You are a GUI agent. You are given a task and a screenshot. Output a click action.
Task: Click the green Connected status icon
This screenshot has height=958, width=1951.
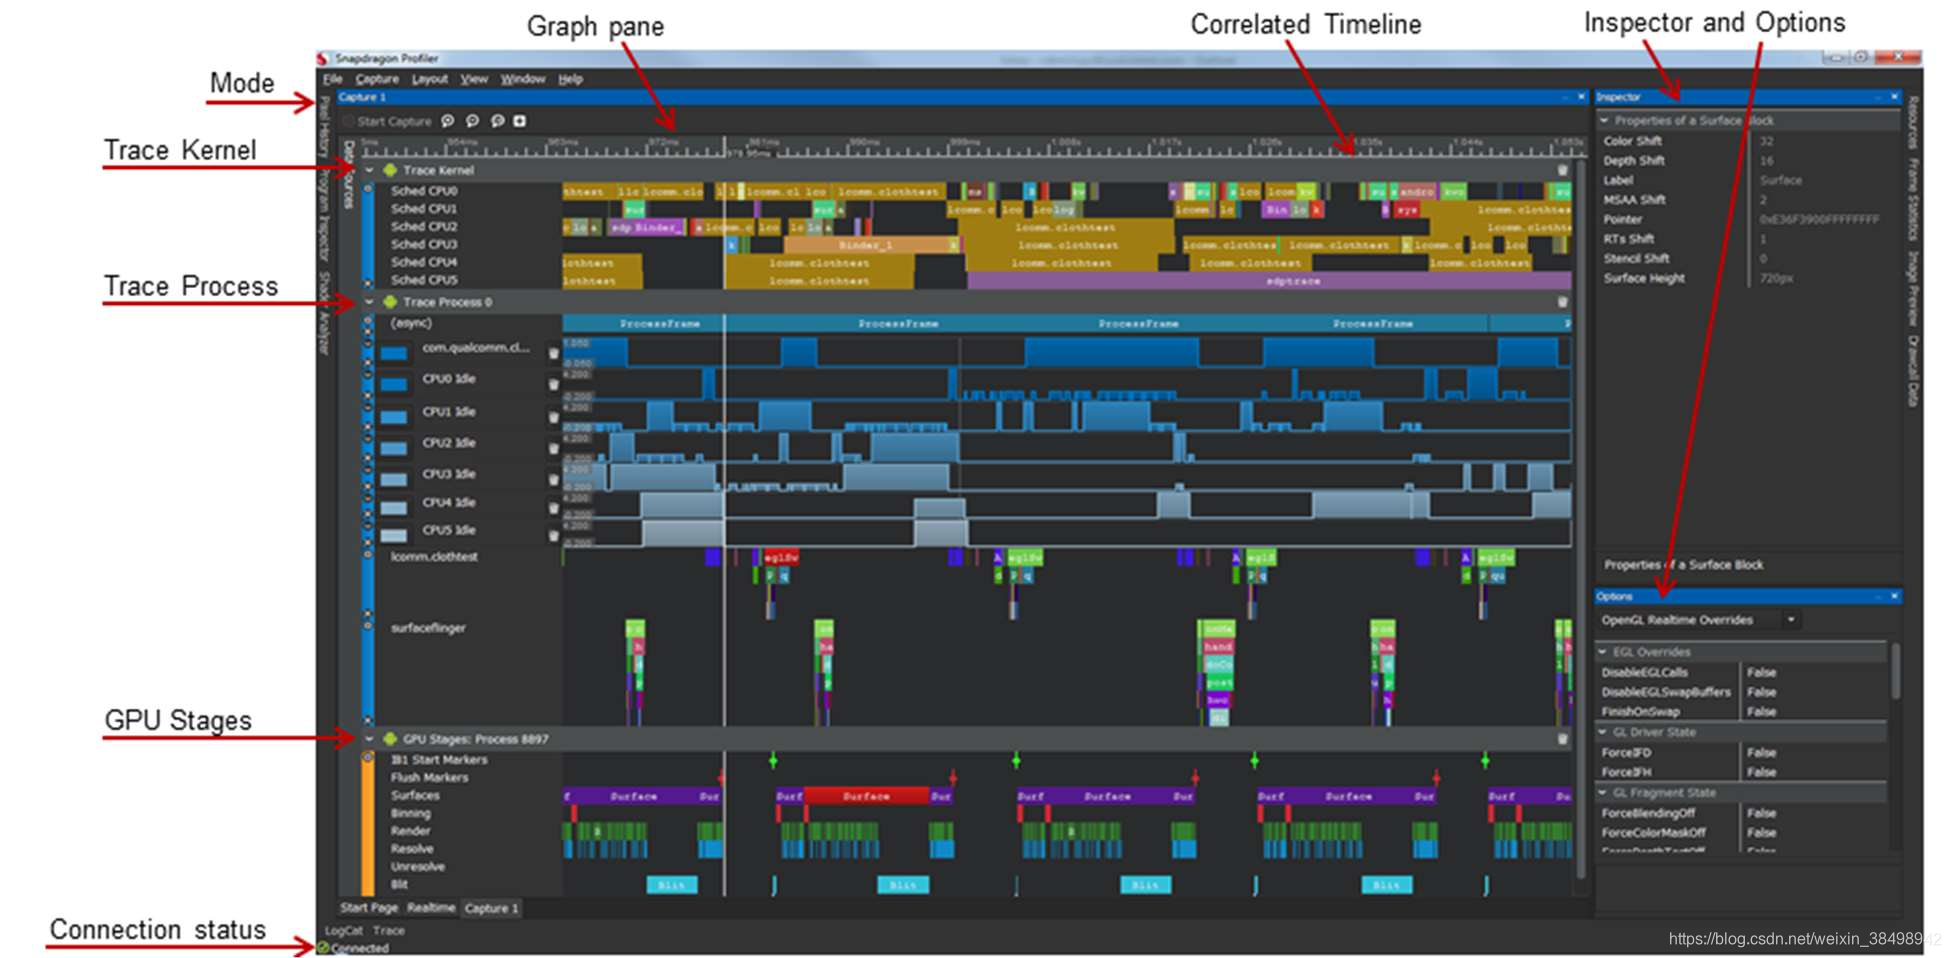(323, 948)
